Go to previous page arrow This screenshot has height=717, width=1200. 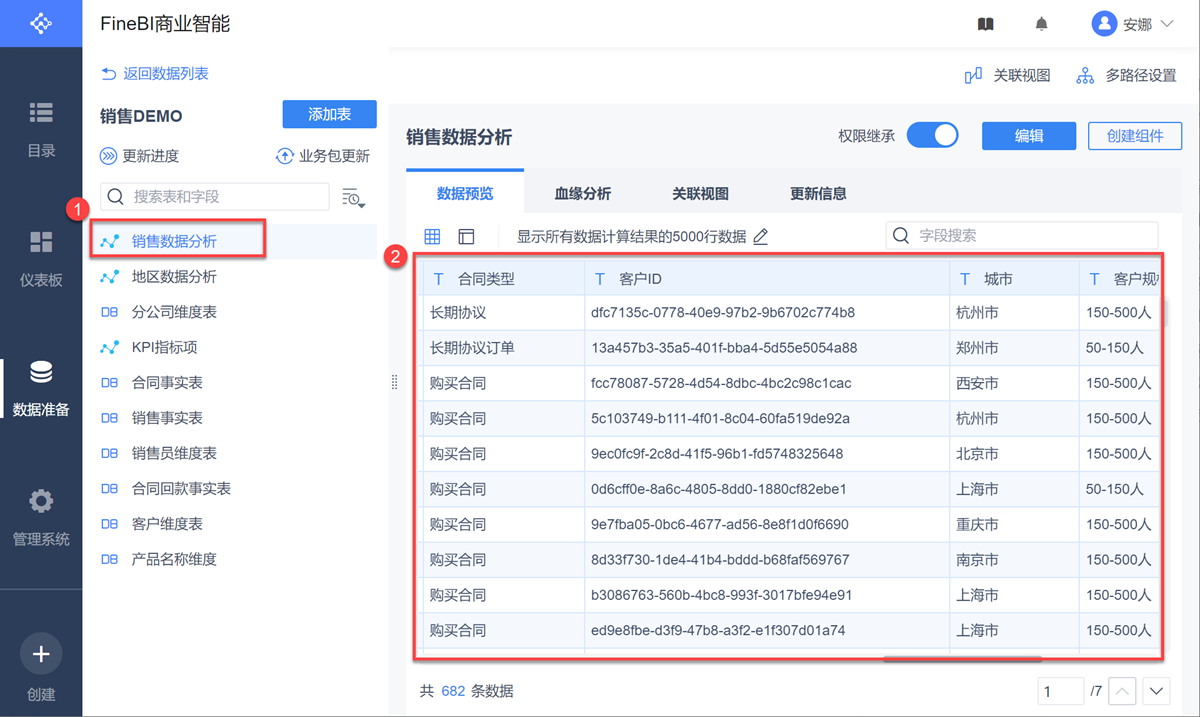(1123, 691)
